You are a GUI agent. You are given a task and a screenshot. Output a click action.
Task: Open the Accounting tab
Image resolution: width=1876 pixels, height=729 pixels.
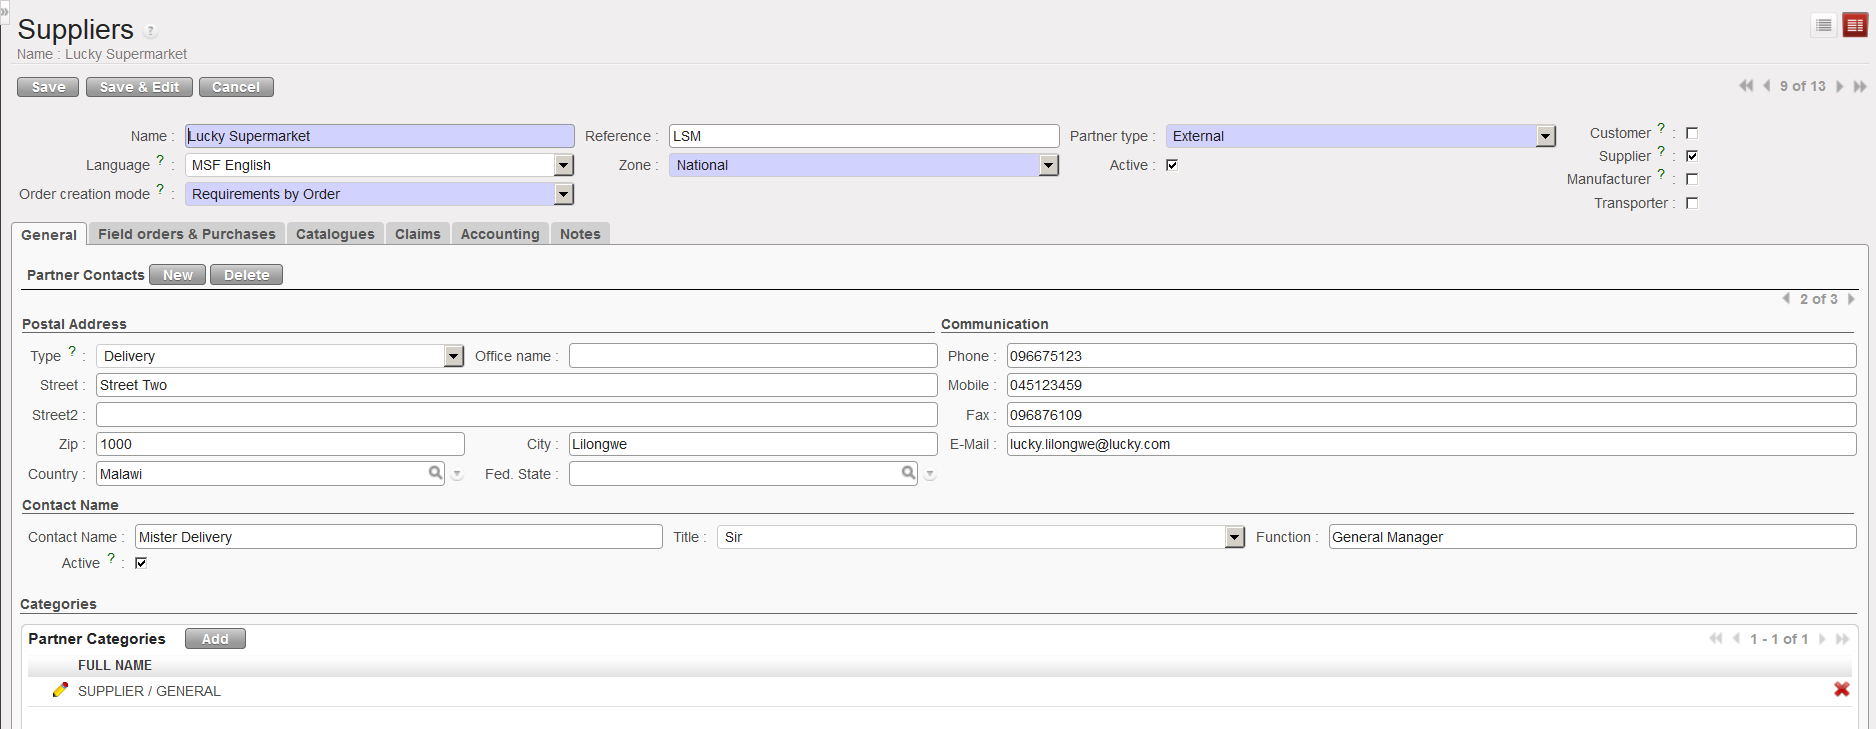[500, 234]
